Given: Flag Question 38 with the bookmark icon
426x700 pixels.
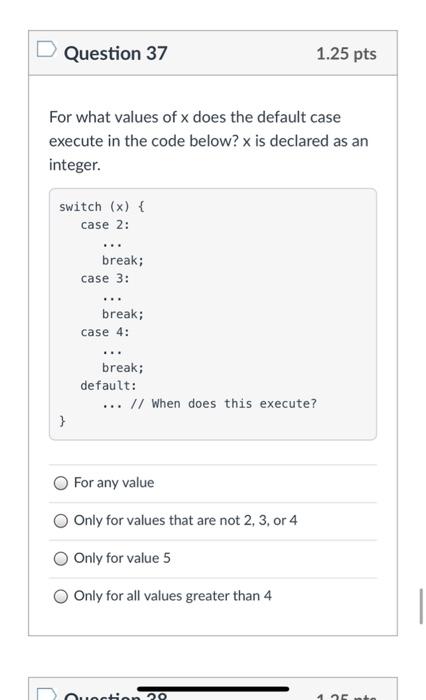Looking at the screenshot, I should [x=46, y=694].
